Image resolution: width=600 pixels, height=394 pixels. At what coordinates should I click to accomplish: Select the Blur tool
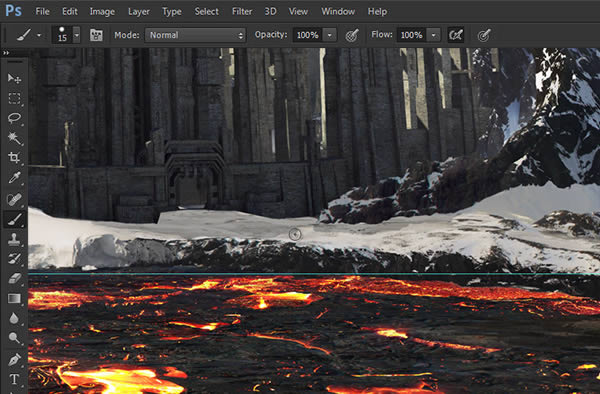point(14,318)
